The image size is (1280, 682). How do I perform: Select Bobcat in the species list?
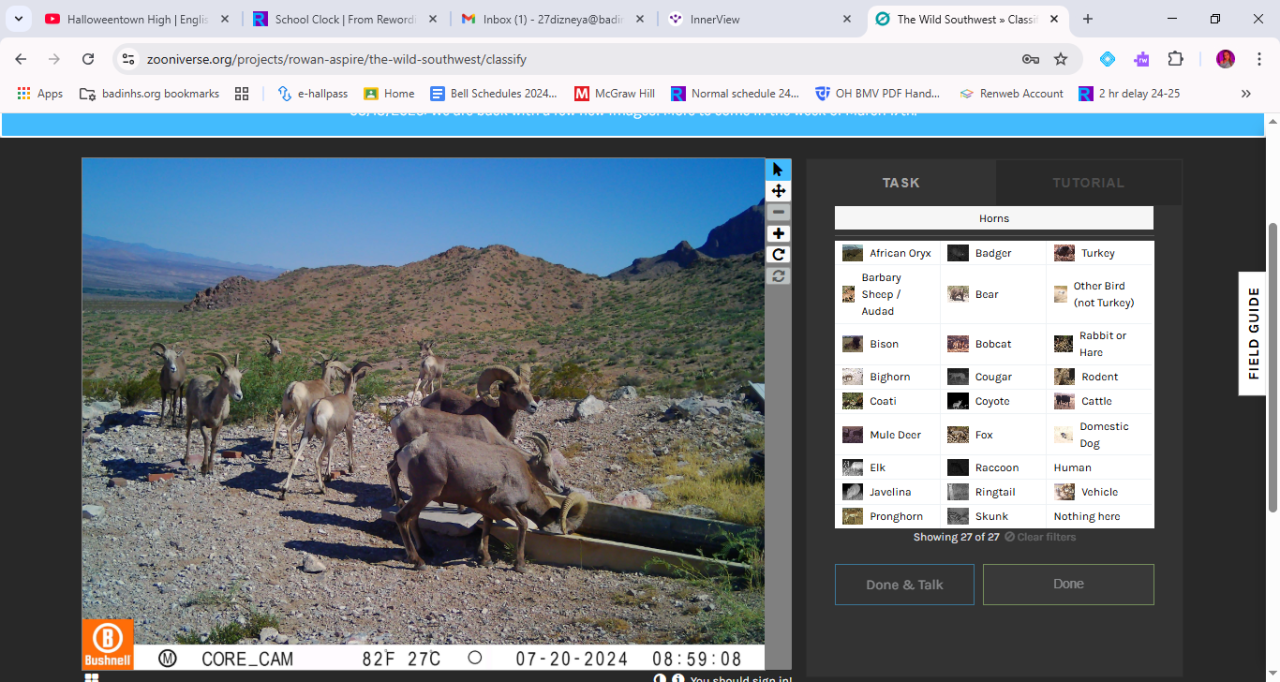[x=993, y=344]
